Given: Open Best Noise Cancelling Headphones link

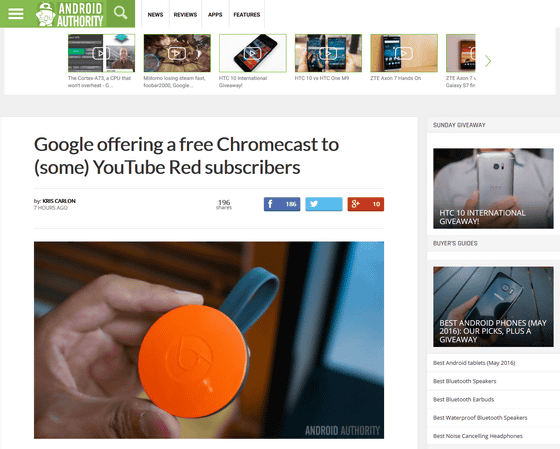Looking at the screenshot, I should tap(478, 436).
